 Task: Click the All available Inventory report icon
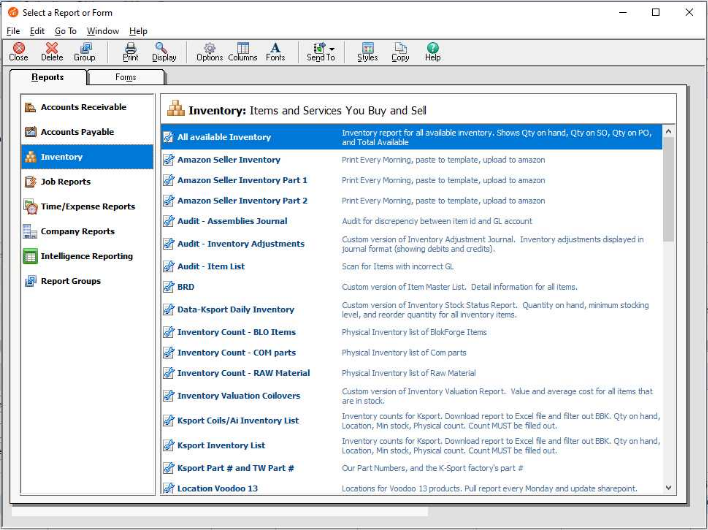click(x=168, y=137)
